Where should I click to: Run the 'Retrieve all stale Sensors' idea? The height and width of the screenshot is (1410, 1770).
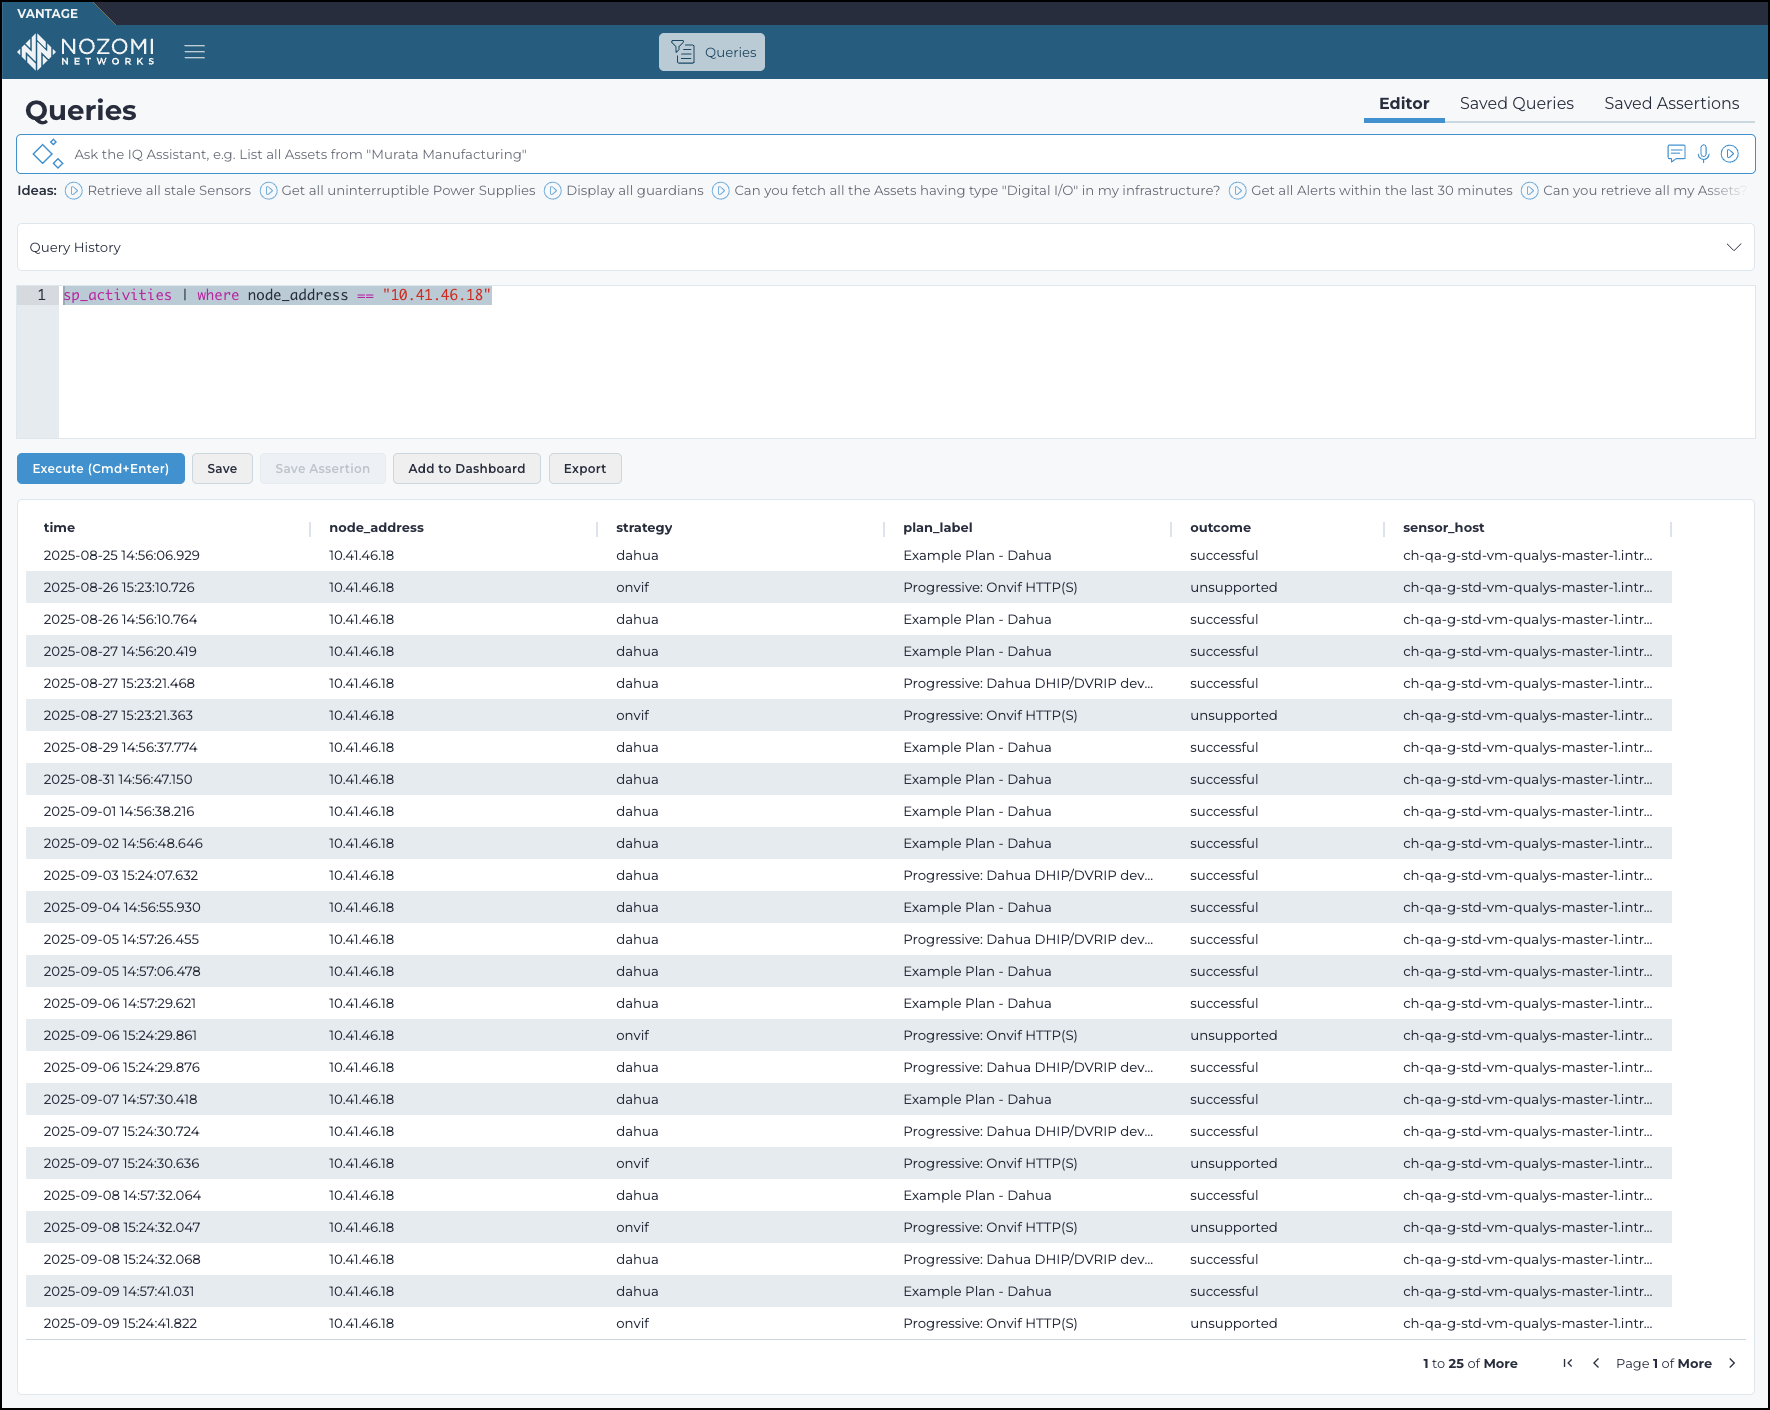click(x=158, y=191)
